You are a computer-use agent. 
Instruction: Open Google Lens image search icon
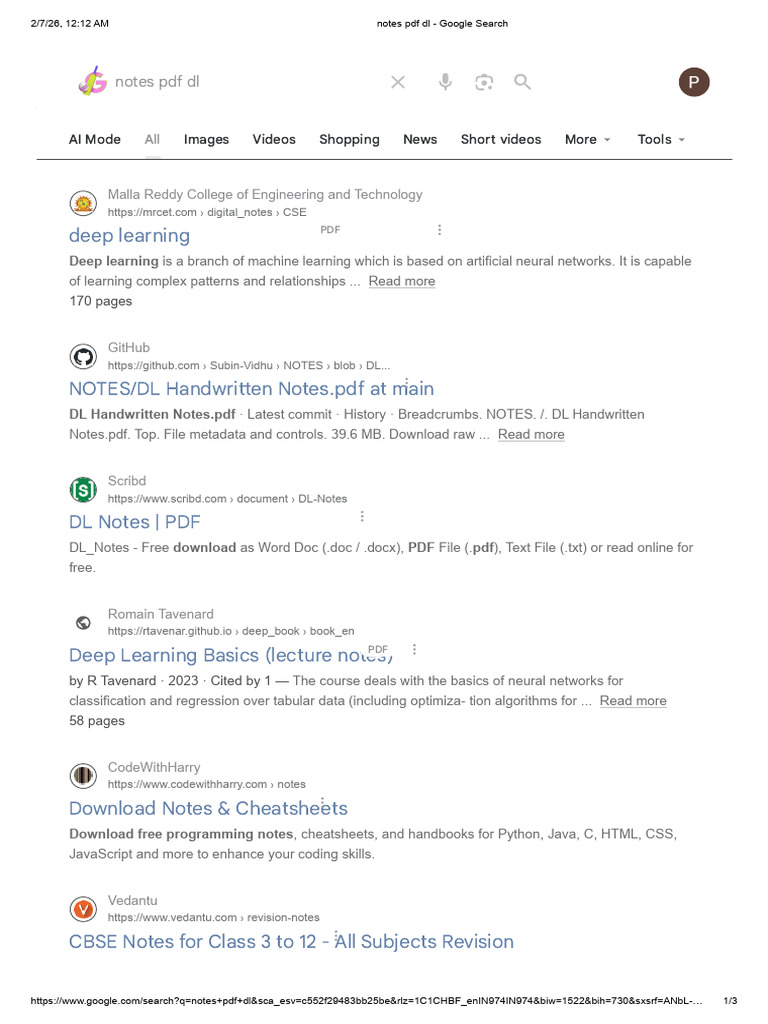coord(484,82)
